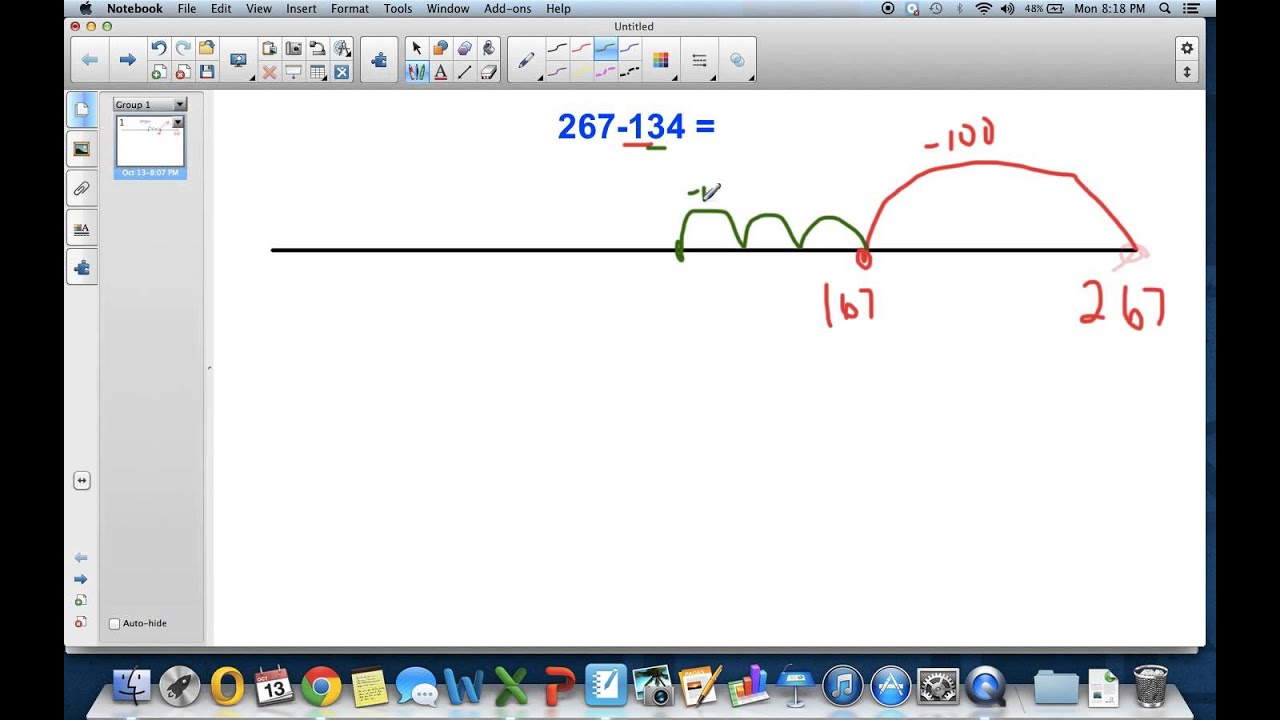
Task: Open the line style properties dropdown
Action: click(699, 60)
